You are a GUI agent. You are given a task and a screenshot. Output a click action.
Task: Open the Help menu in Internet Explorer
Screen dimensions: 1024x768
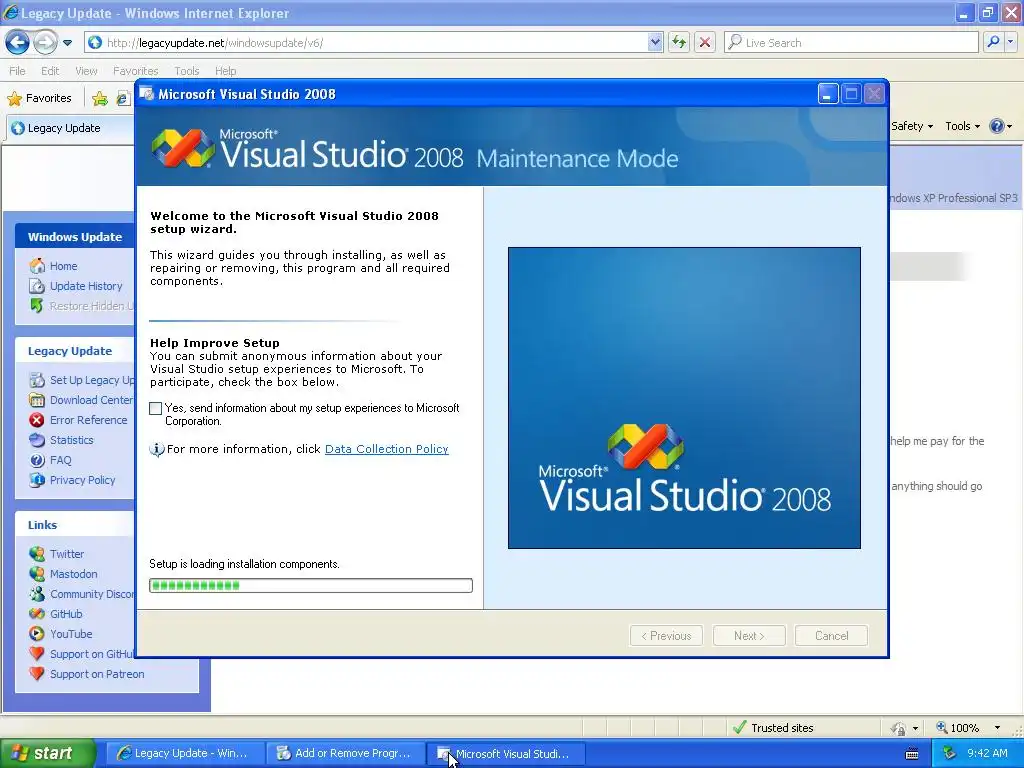225,71
